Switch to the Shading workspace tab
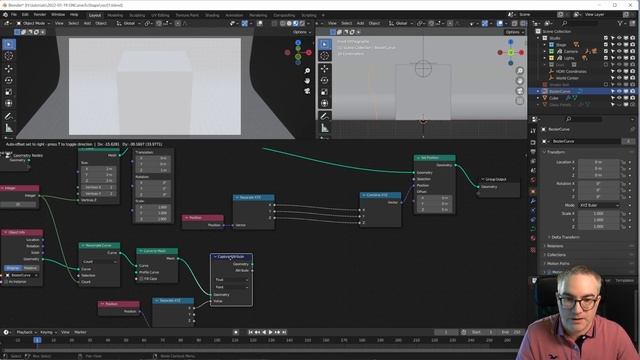 (212, 15)
